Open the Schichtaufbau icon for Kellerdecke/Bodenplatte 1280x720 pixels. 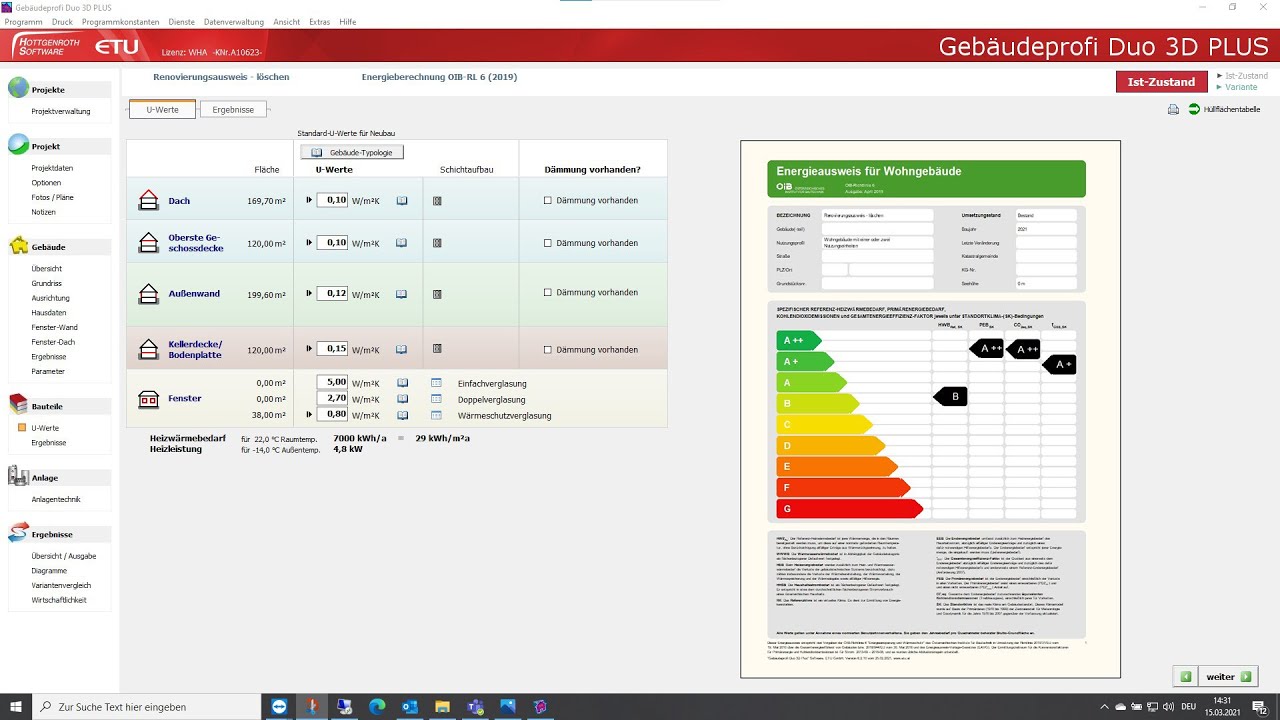point(437,349)
